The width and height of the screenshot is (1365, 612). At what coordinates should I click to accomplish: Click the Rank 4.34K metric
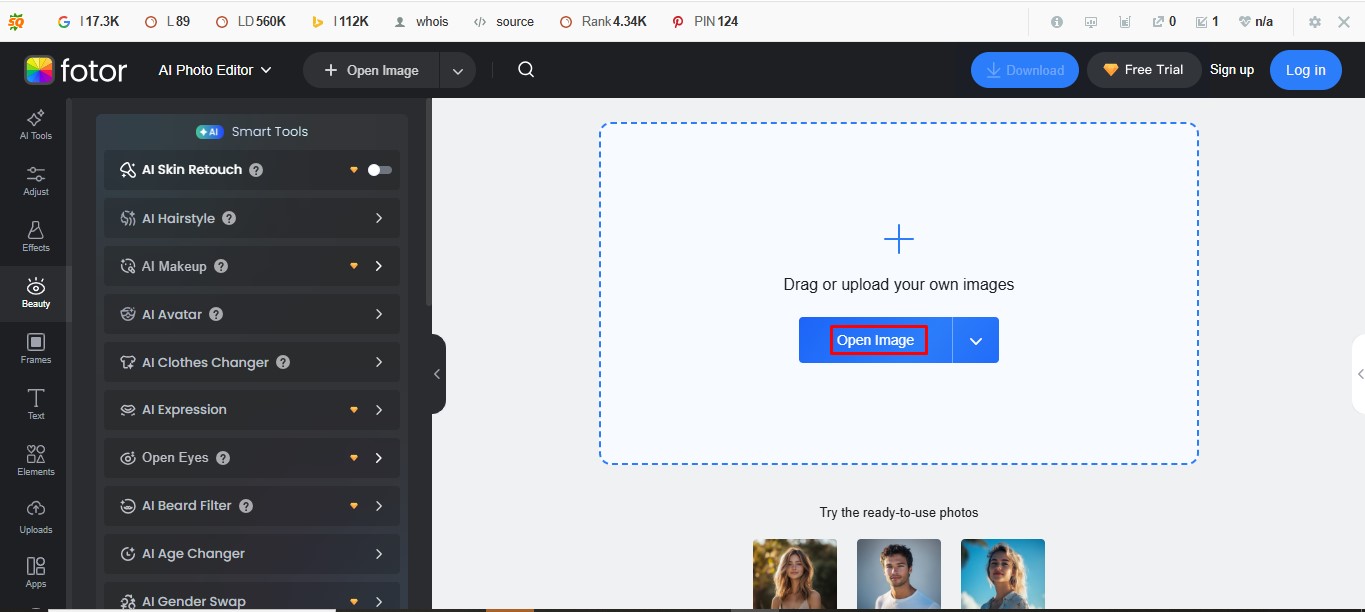tap(603, 21)
